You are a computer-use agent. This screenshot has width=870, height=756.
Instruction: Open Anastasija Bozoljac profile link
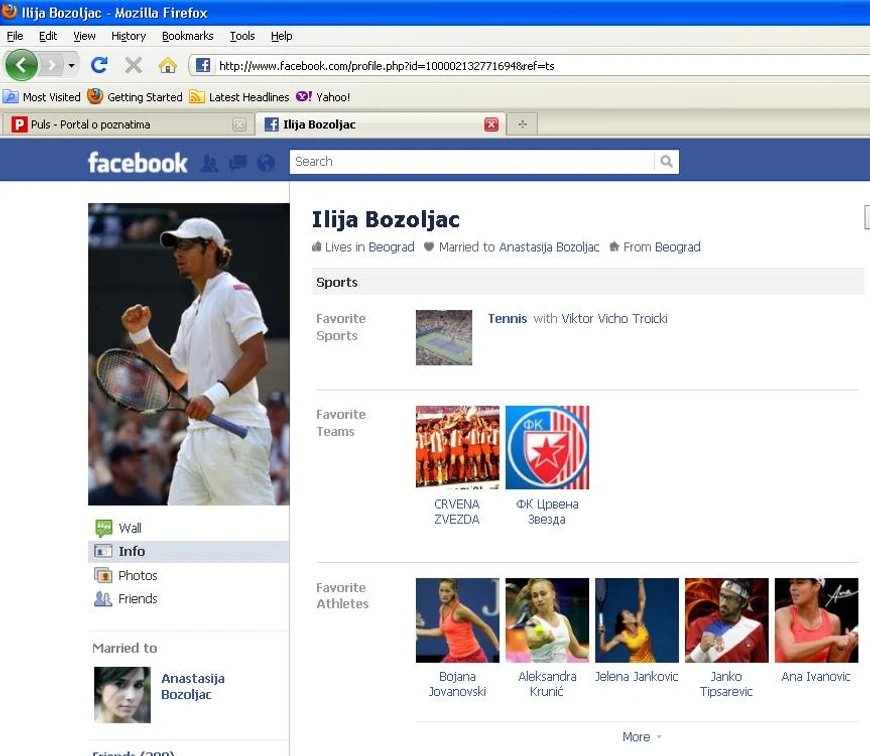click(x=193, y=686)
